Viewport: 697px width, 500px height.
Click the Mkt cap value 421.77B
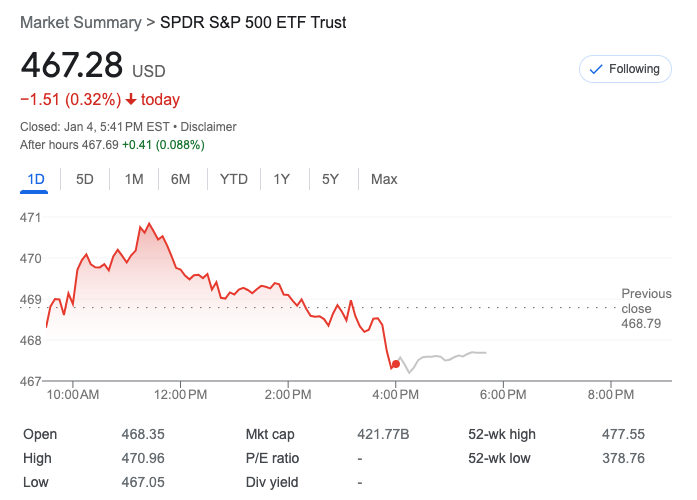(383, 434)
